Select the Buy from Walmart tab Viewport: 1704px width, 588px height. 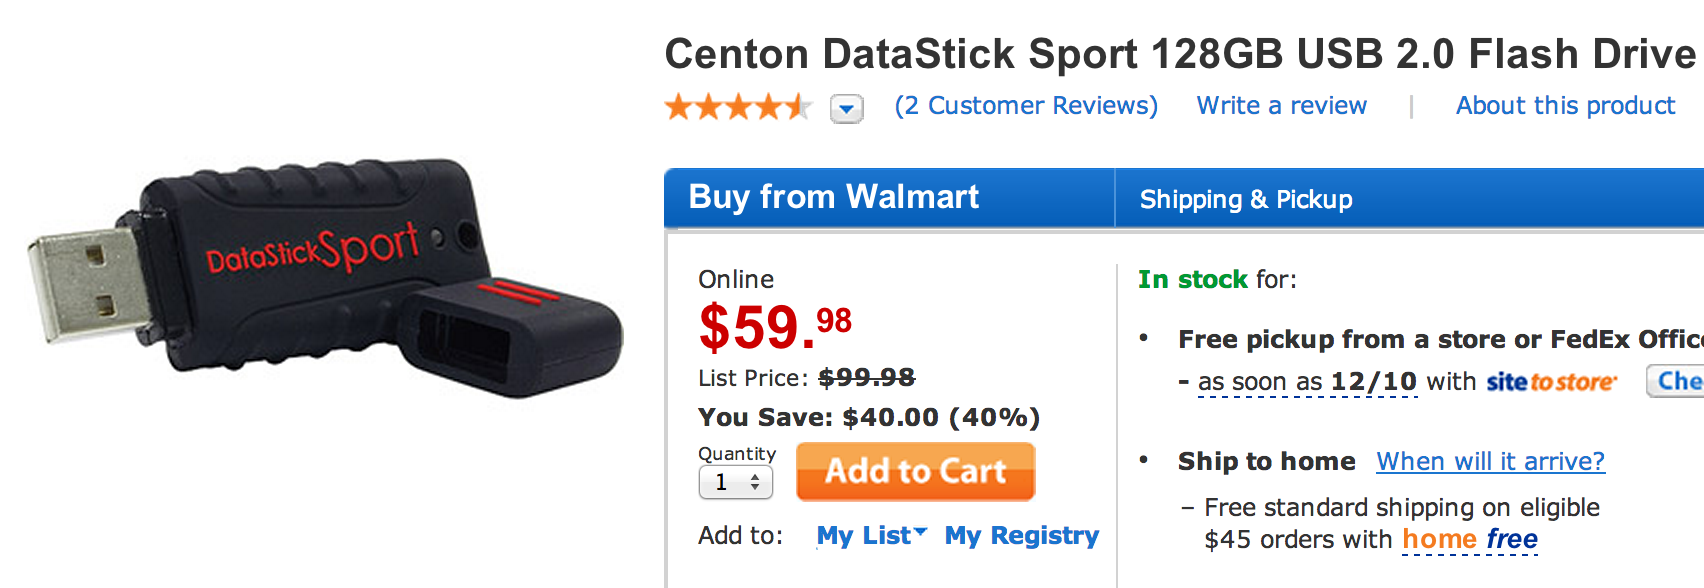834,198
